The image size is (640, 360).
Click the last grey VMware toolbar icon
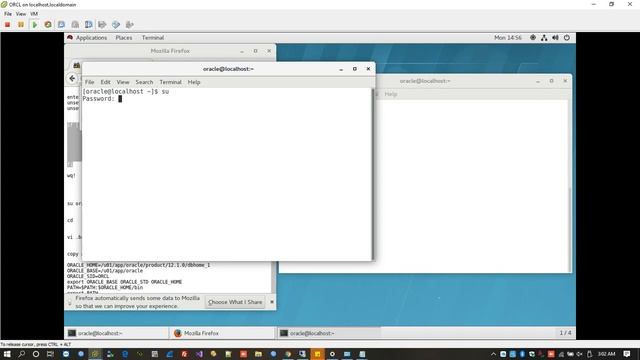tap(129, 25)
